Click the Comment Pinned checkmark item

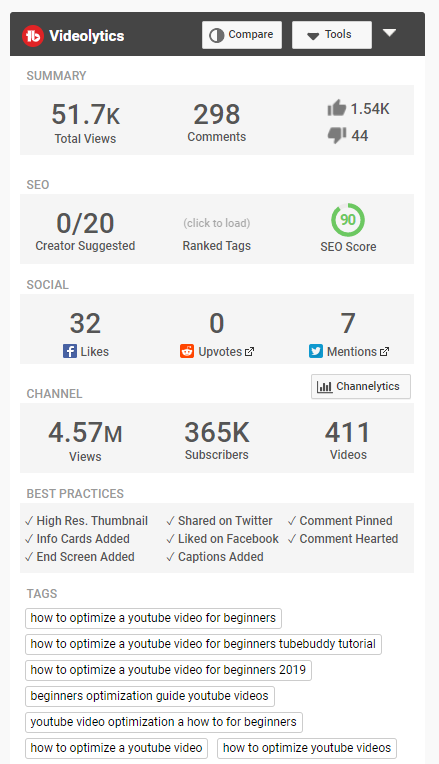[x=340, y=520]
